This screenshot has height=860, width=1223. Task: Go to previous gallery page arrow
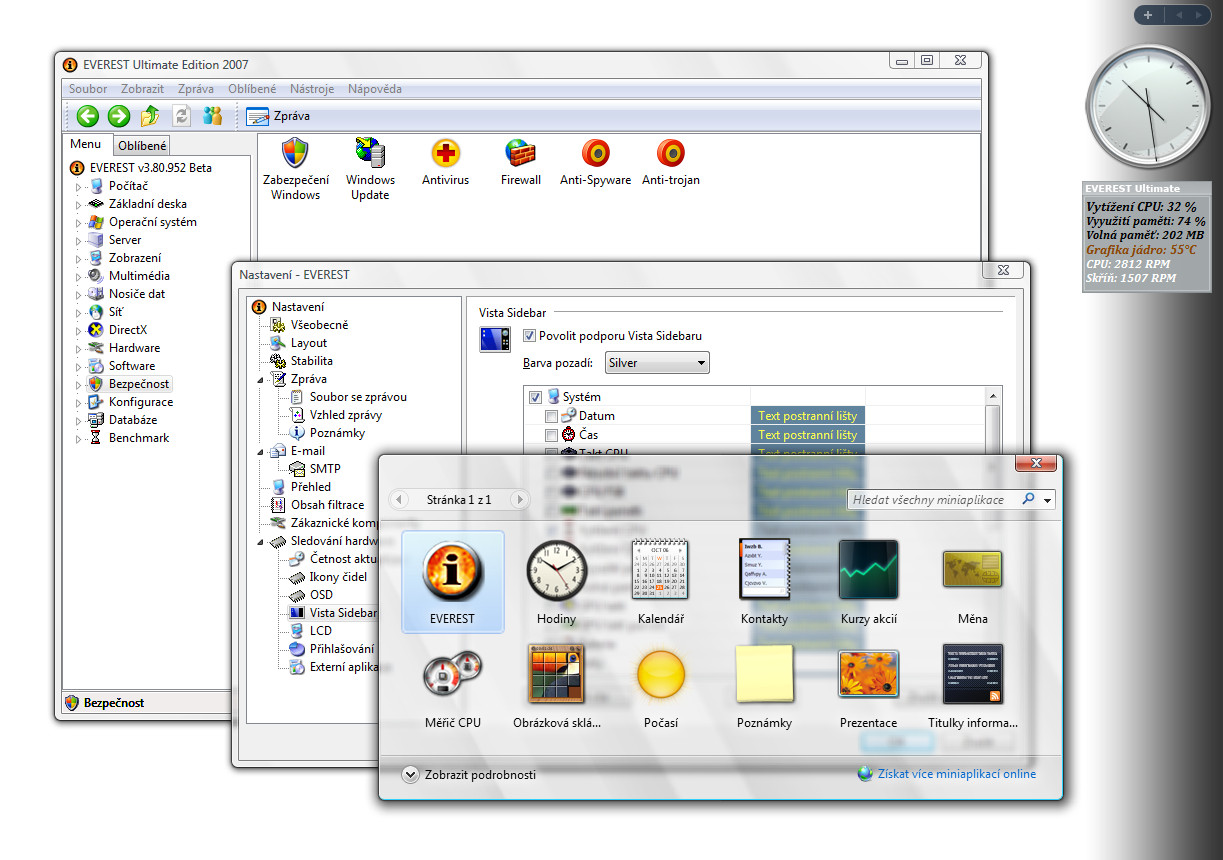pos(400,499)
